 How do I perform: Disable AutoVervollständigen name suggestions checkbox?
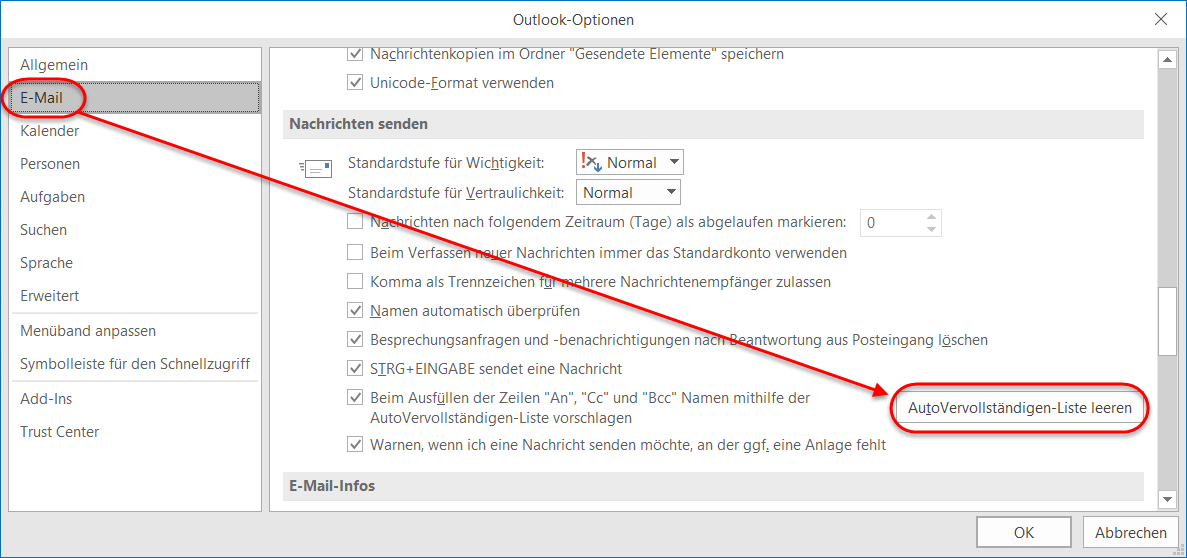(x=355, y=397)
